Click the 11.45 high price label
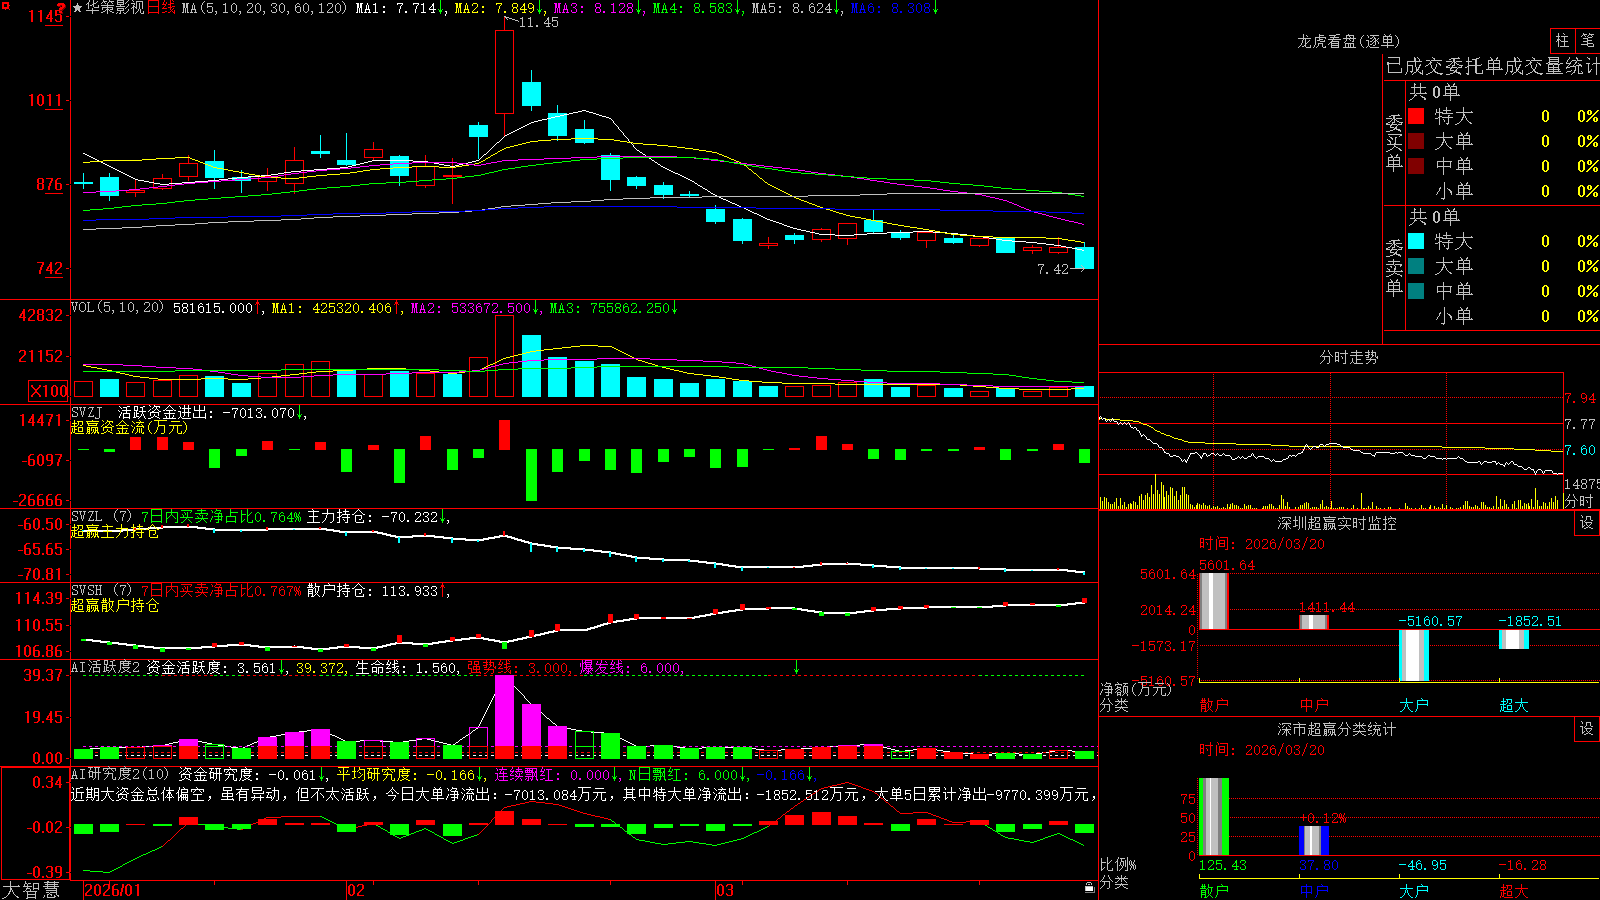Screen dimensions: 1600x900 click(x=539, y=22)
